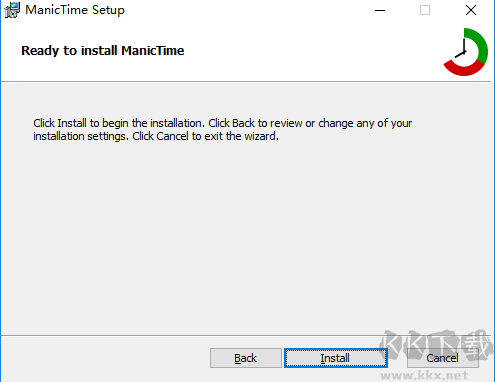The height and width of the screenshot is (382, 495).
Task: Click the line ending 'exit the wizard.'
Action: click(156, 136)
